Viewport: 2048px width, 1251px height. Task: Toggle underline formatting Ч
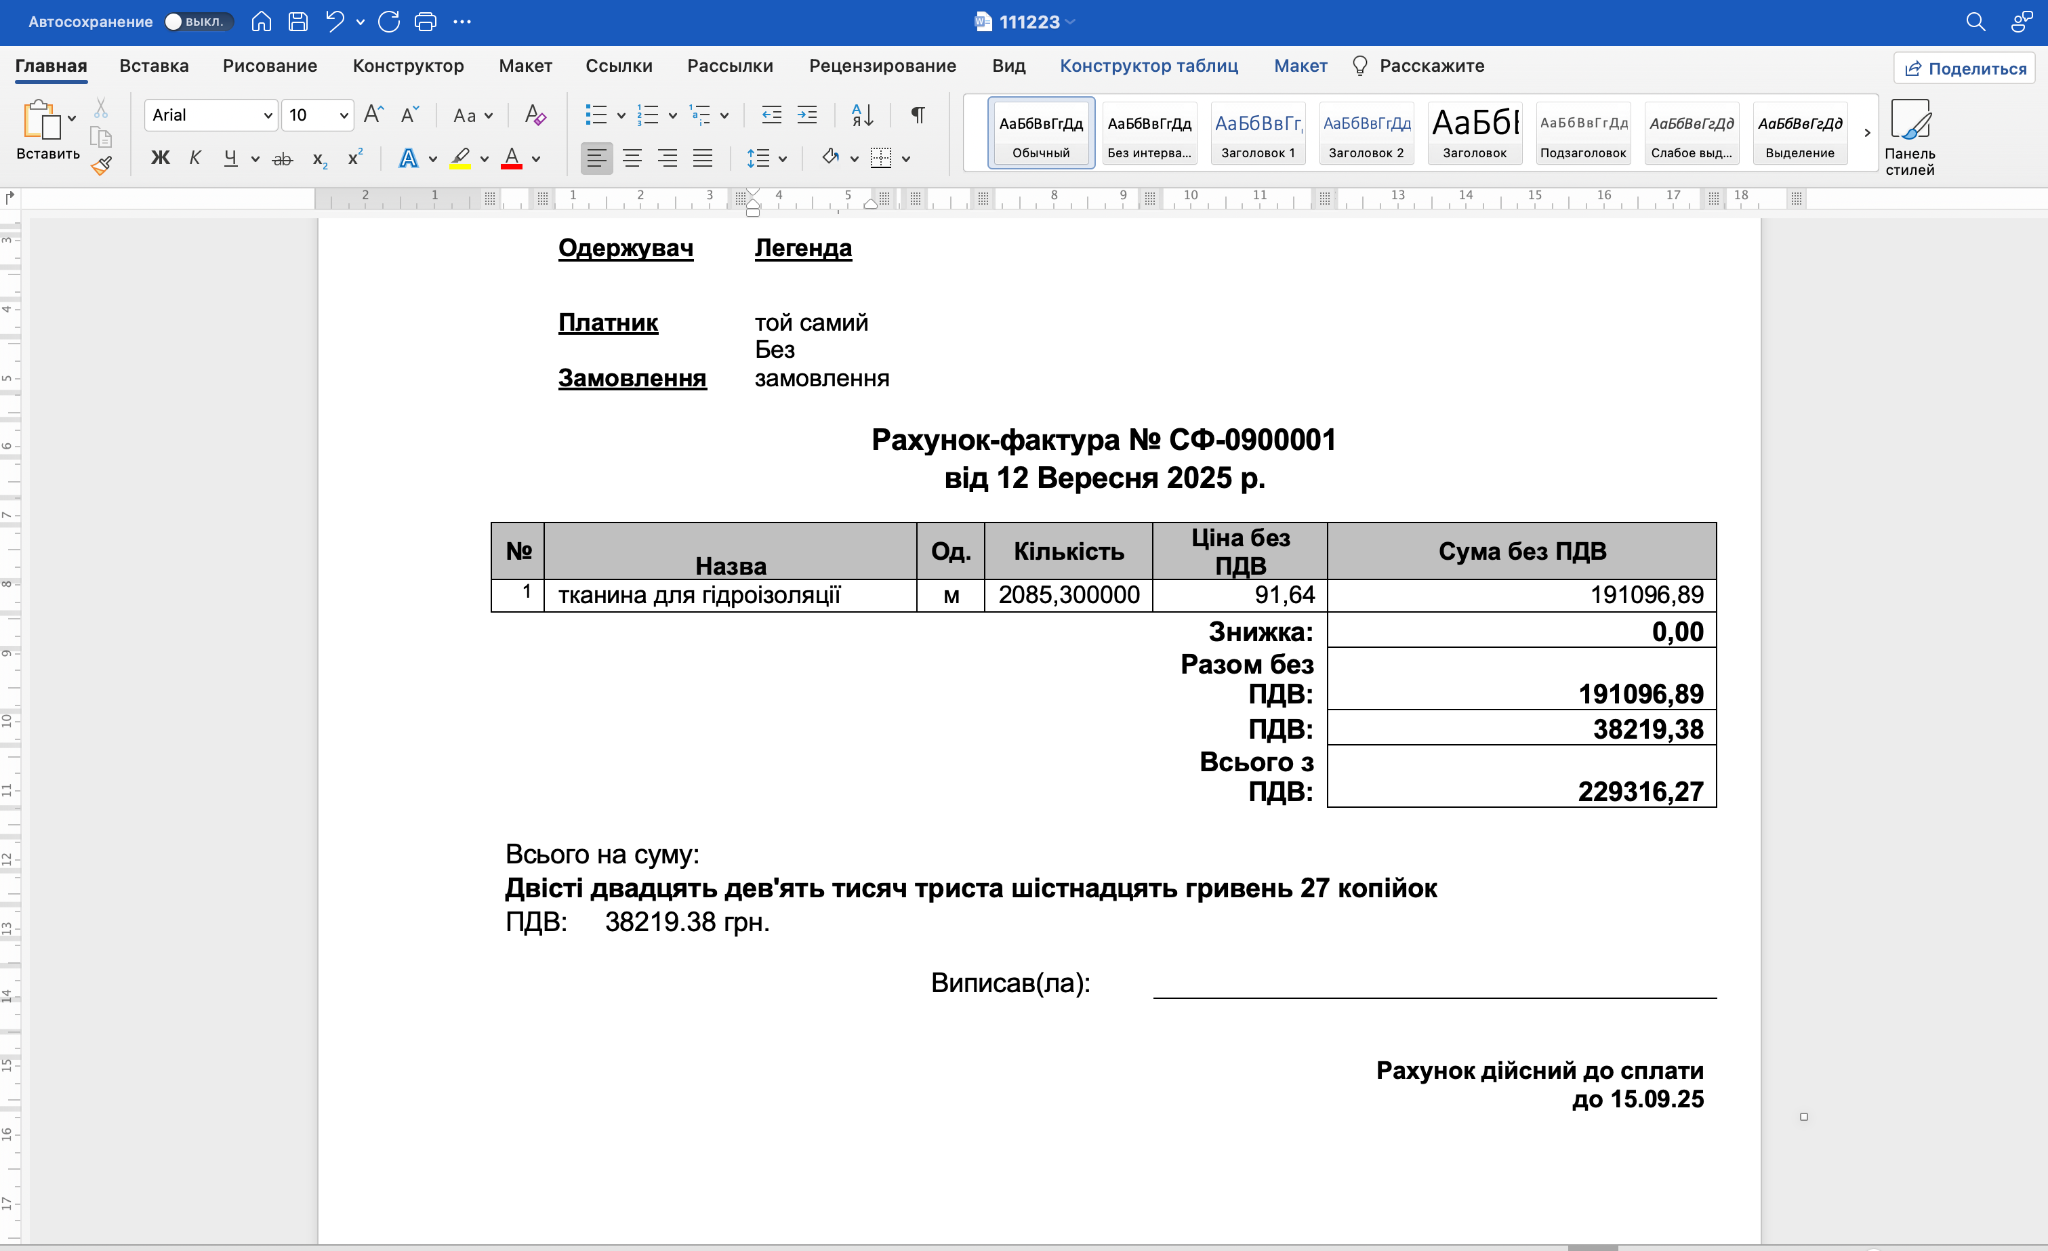click(x=231, y=158)
